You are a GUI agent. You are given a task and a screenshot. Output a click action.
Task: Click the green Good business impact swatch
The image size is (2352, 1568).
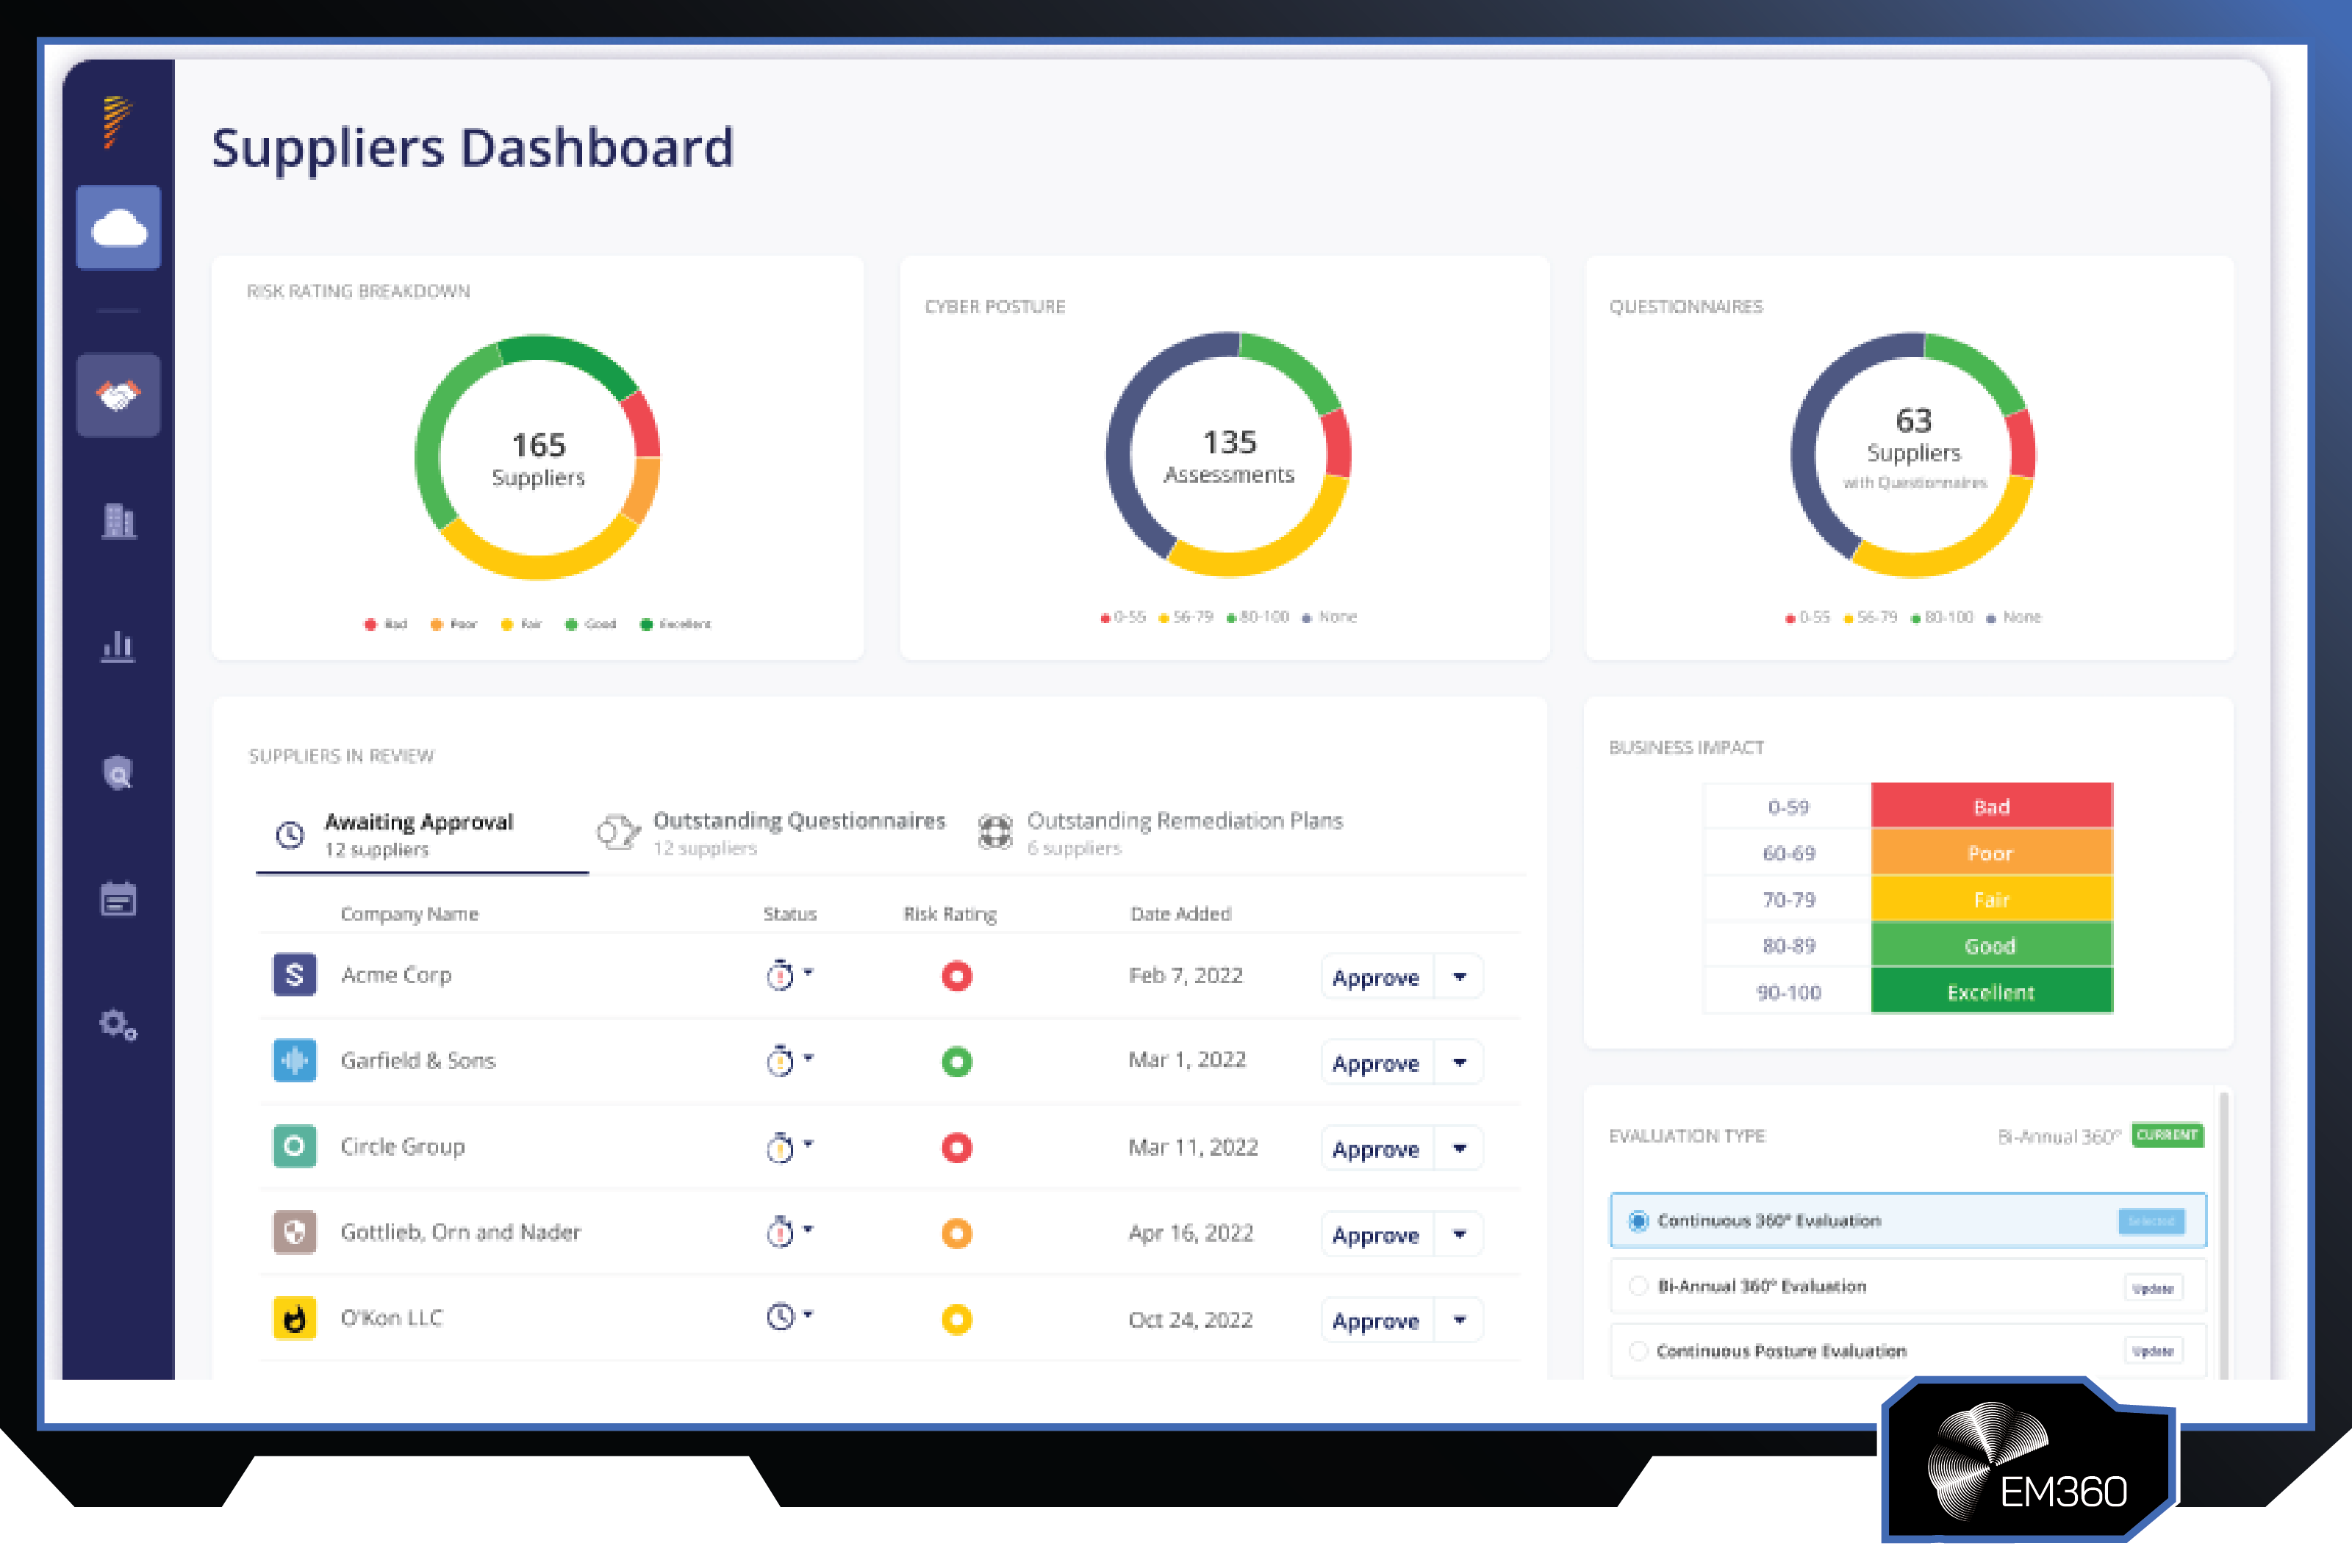1992,945
